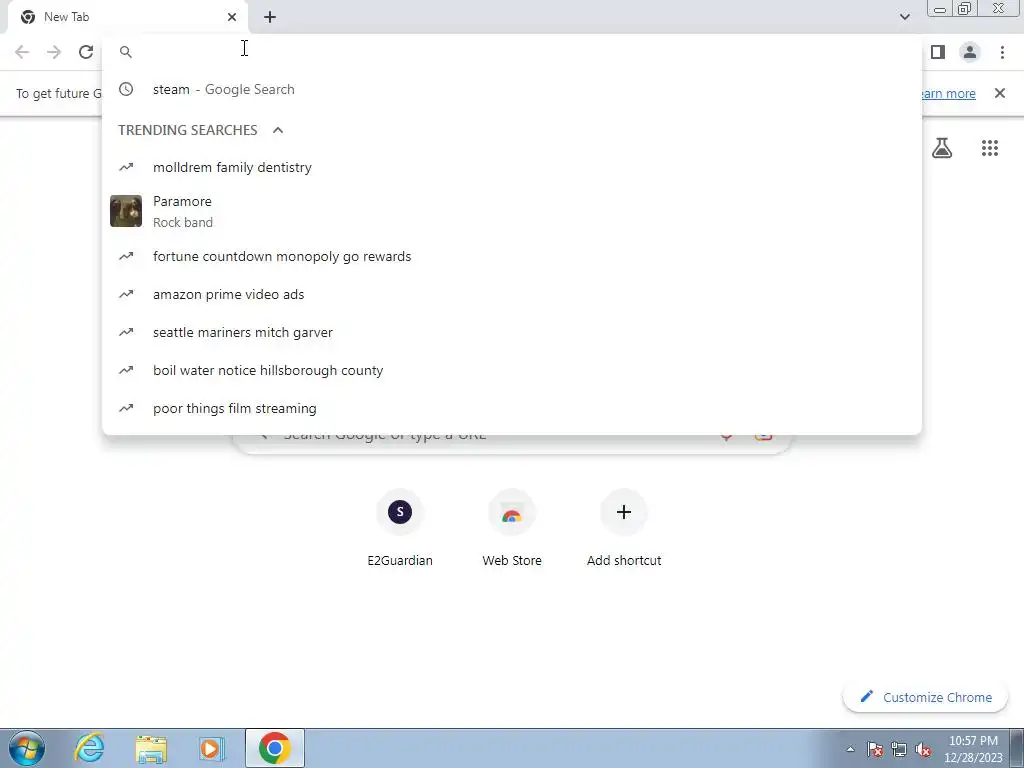Screen dimensions: 1024x768
Task: Open a new tab with plus icon
Action: click(270, 18)
